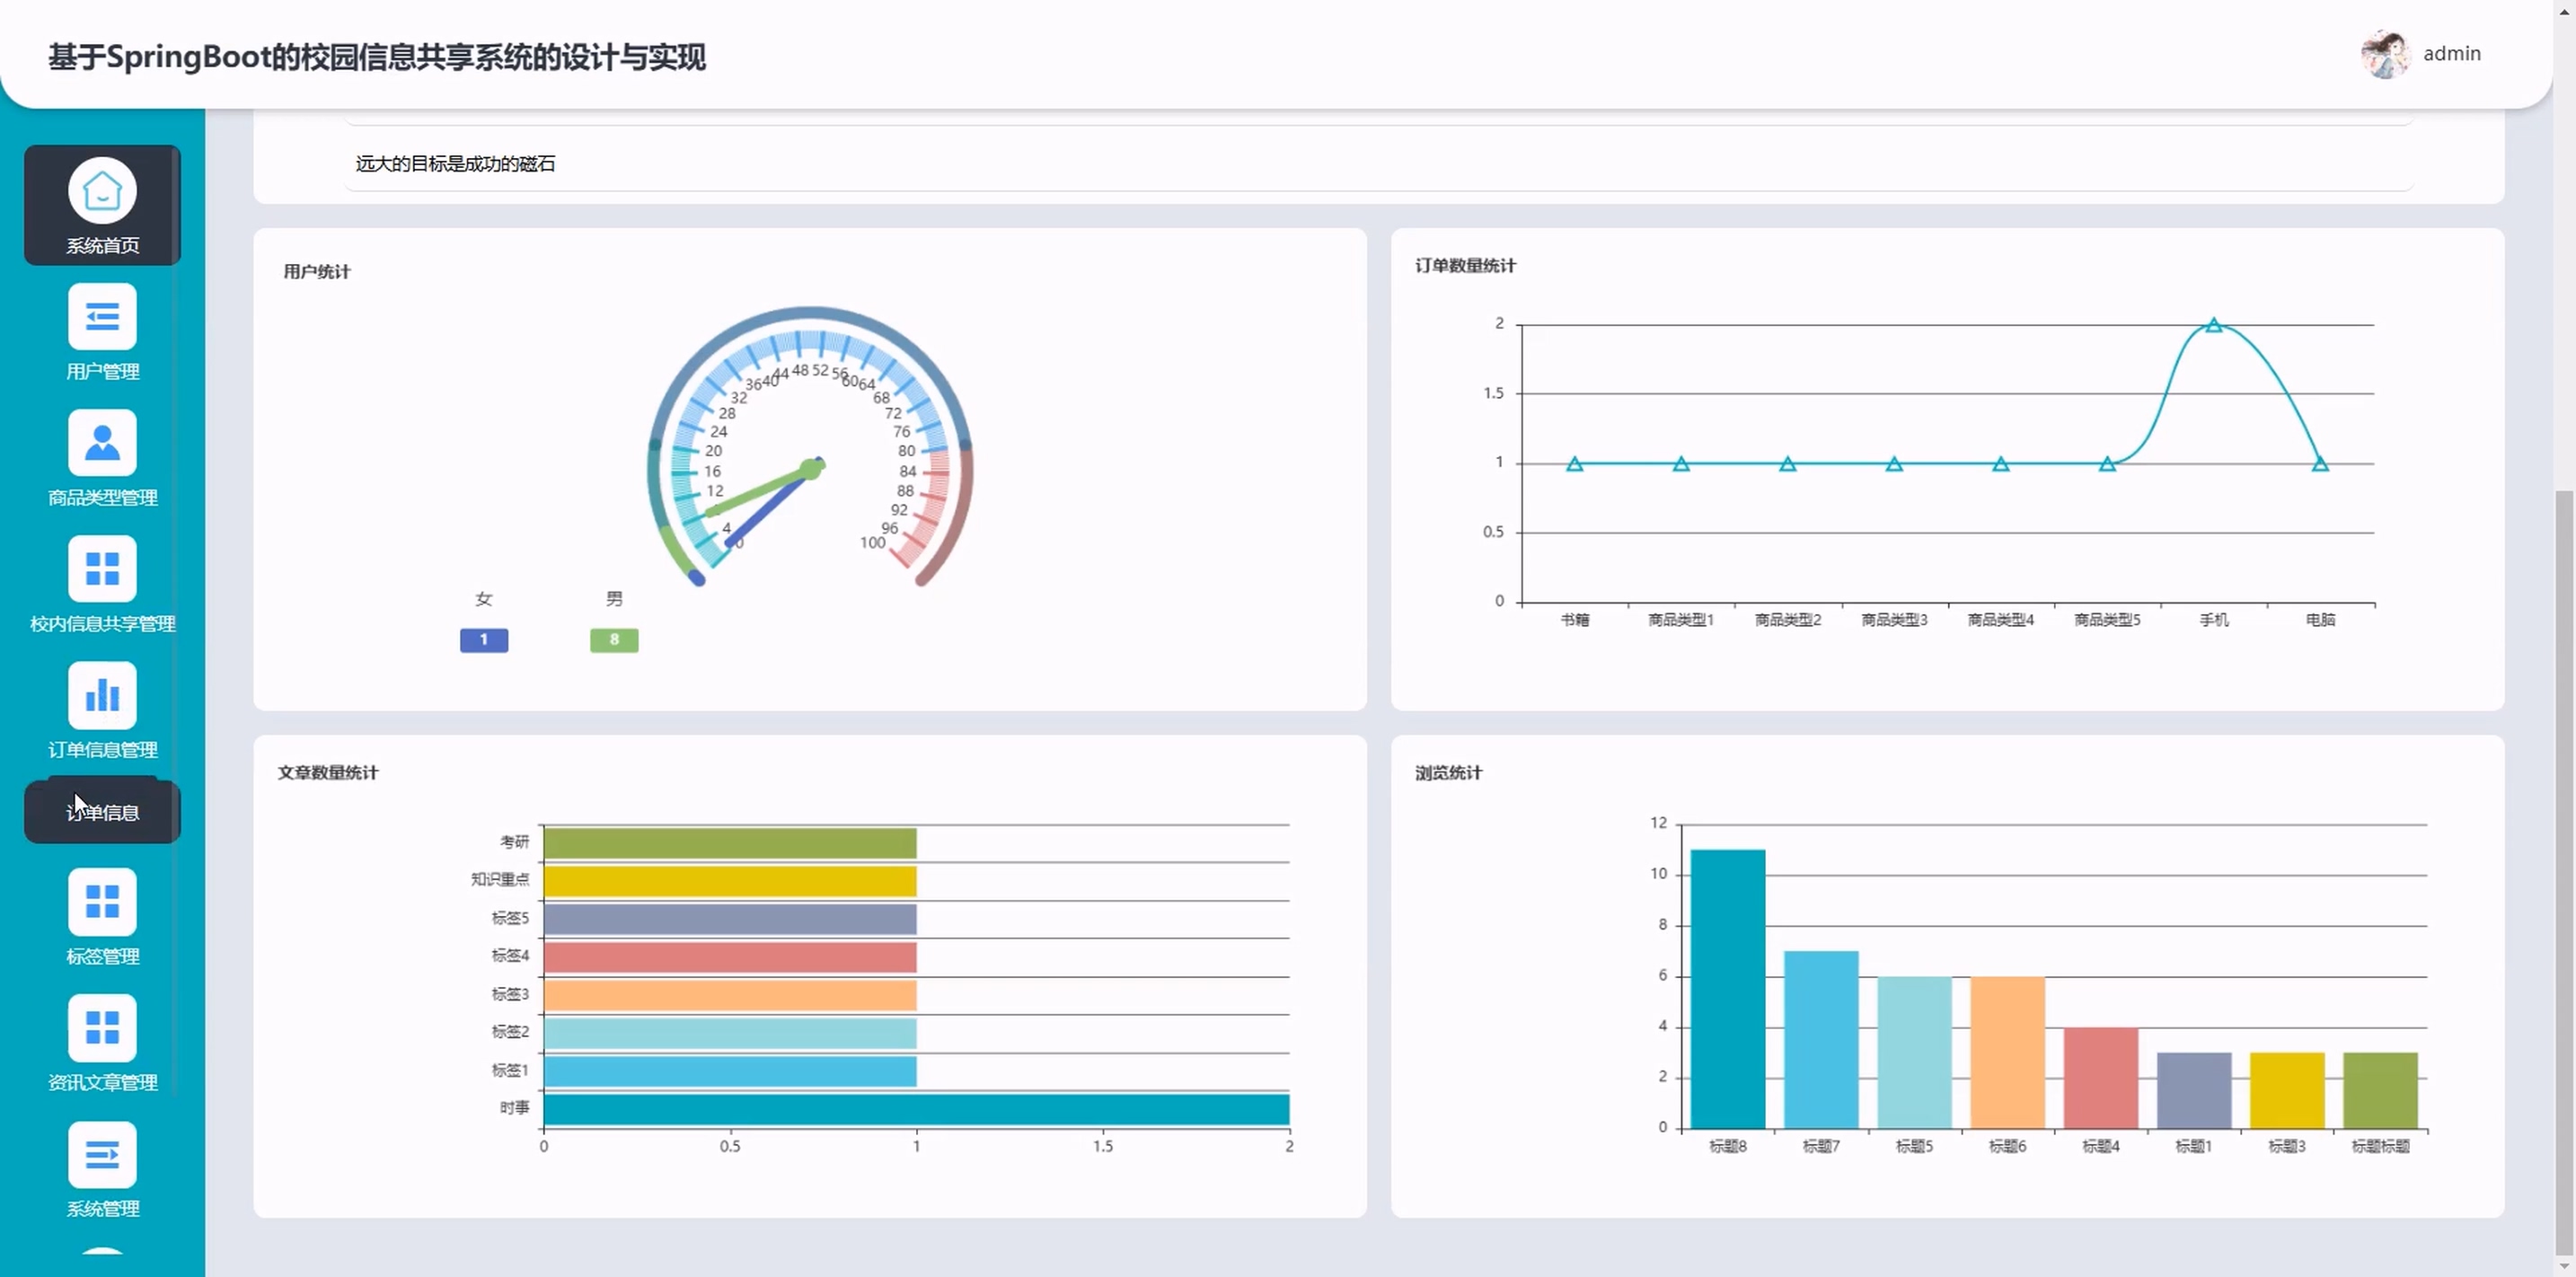Toggle the 男 legend swatch
Image resolution: width=2576 pixels, height=1277 pixels.
(x=614, y=640)
